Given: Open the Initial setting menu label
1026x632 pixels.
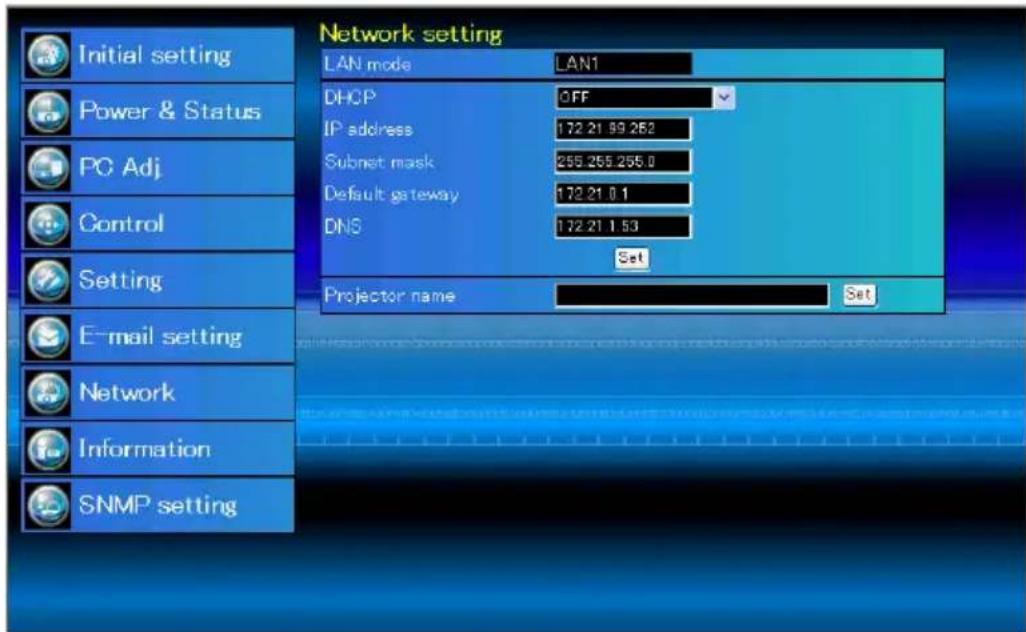Looking at the screenshot, I should coord(154,55).
